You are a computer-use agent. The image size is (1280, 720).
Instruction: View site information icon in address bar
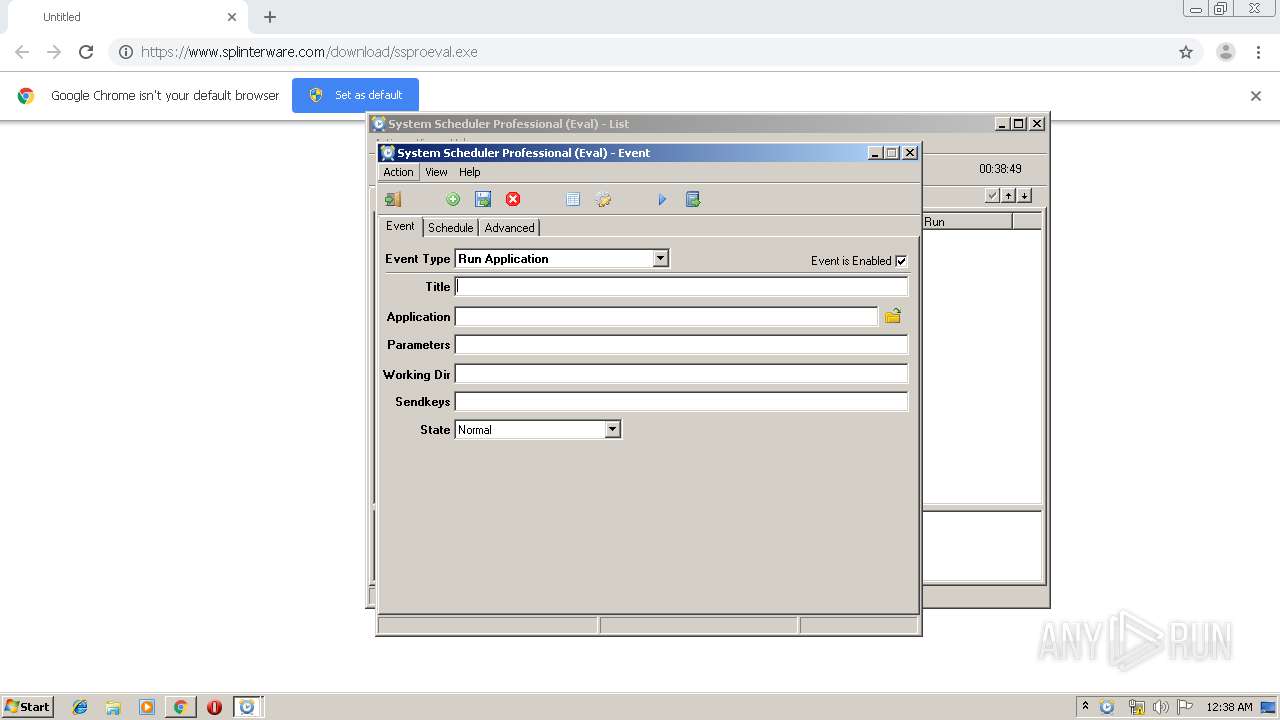(x=125, y=52)
